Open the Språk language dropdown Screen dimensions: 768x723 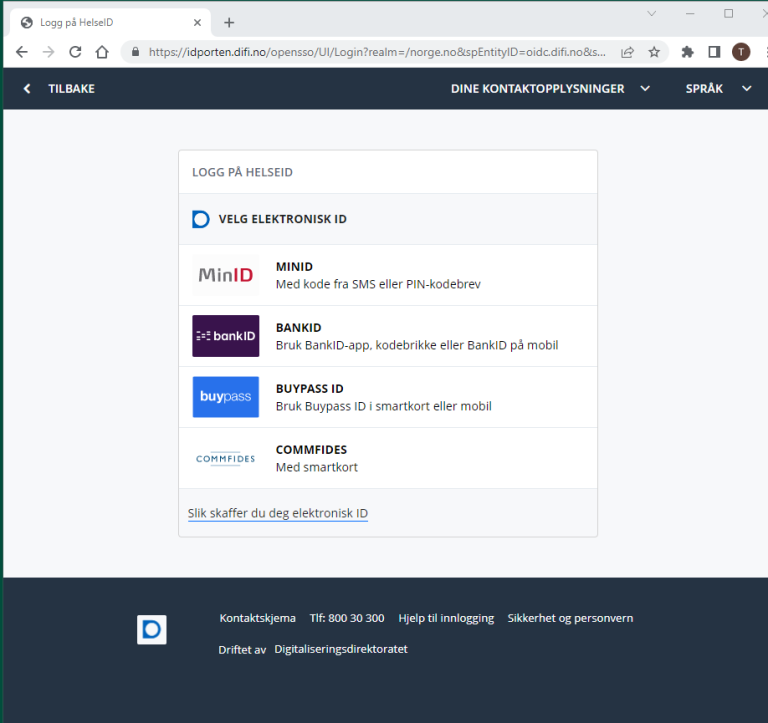(x=718, y=89)
